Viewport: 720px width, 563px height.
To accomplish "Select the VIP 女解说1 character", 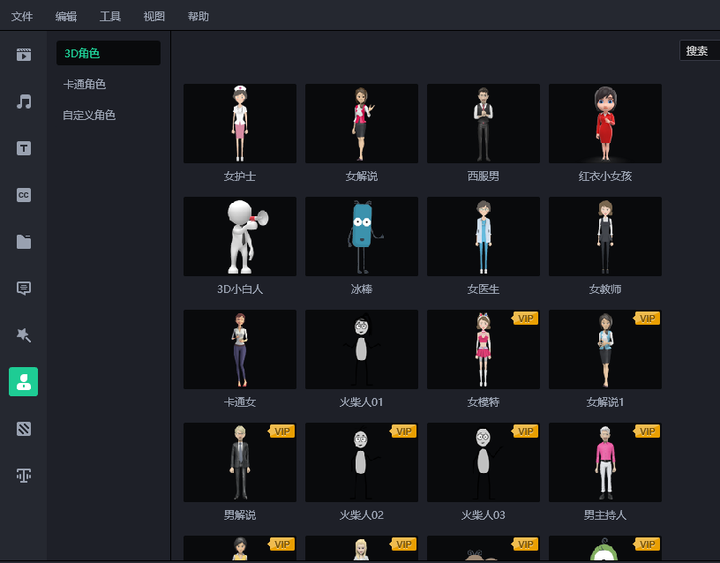I will (x=605, y=349).
